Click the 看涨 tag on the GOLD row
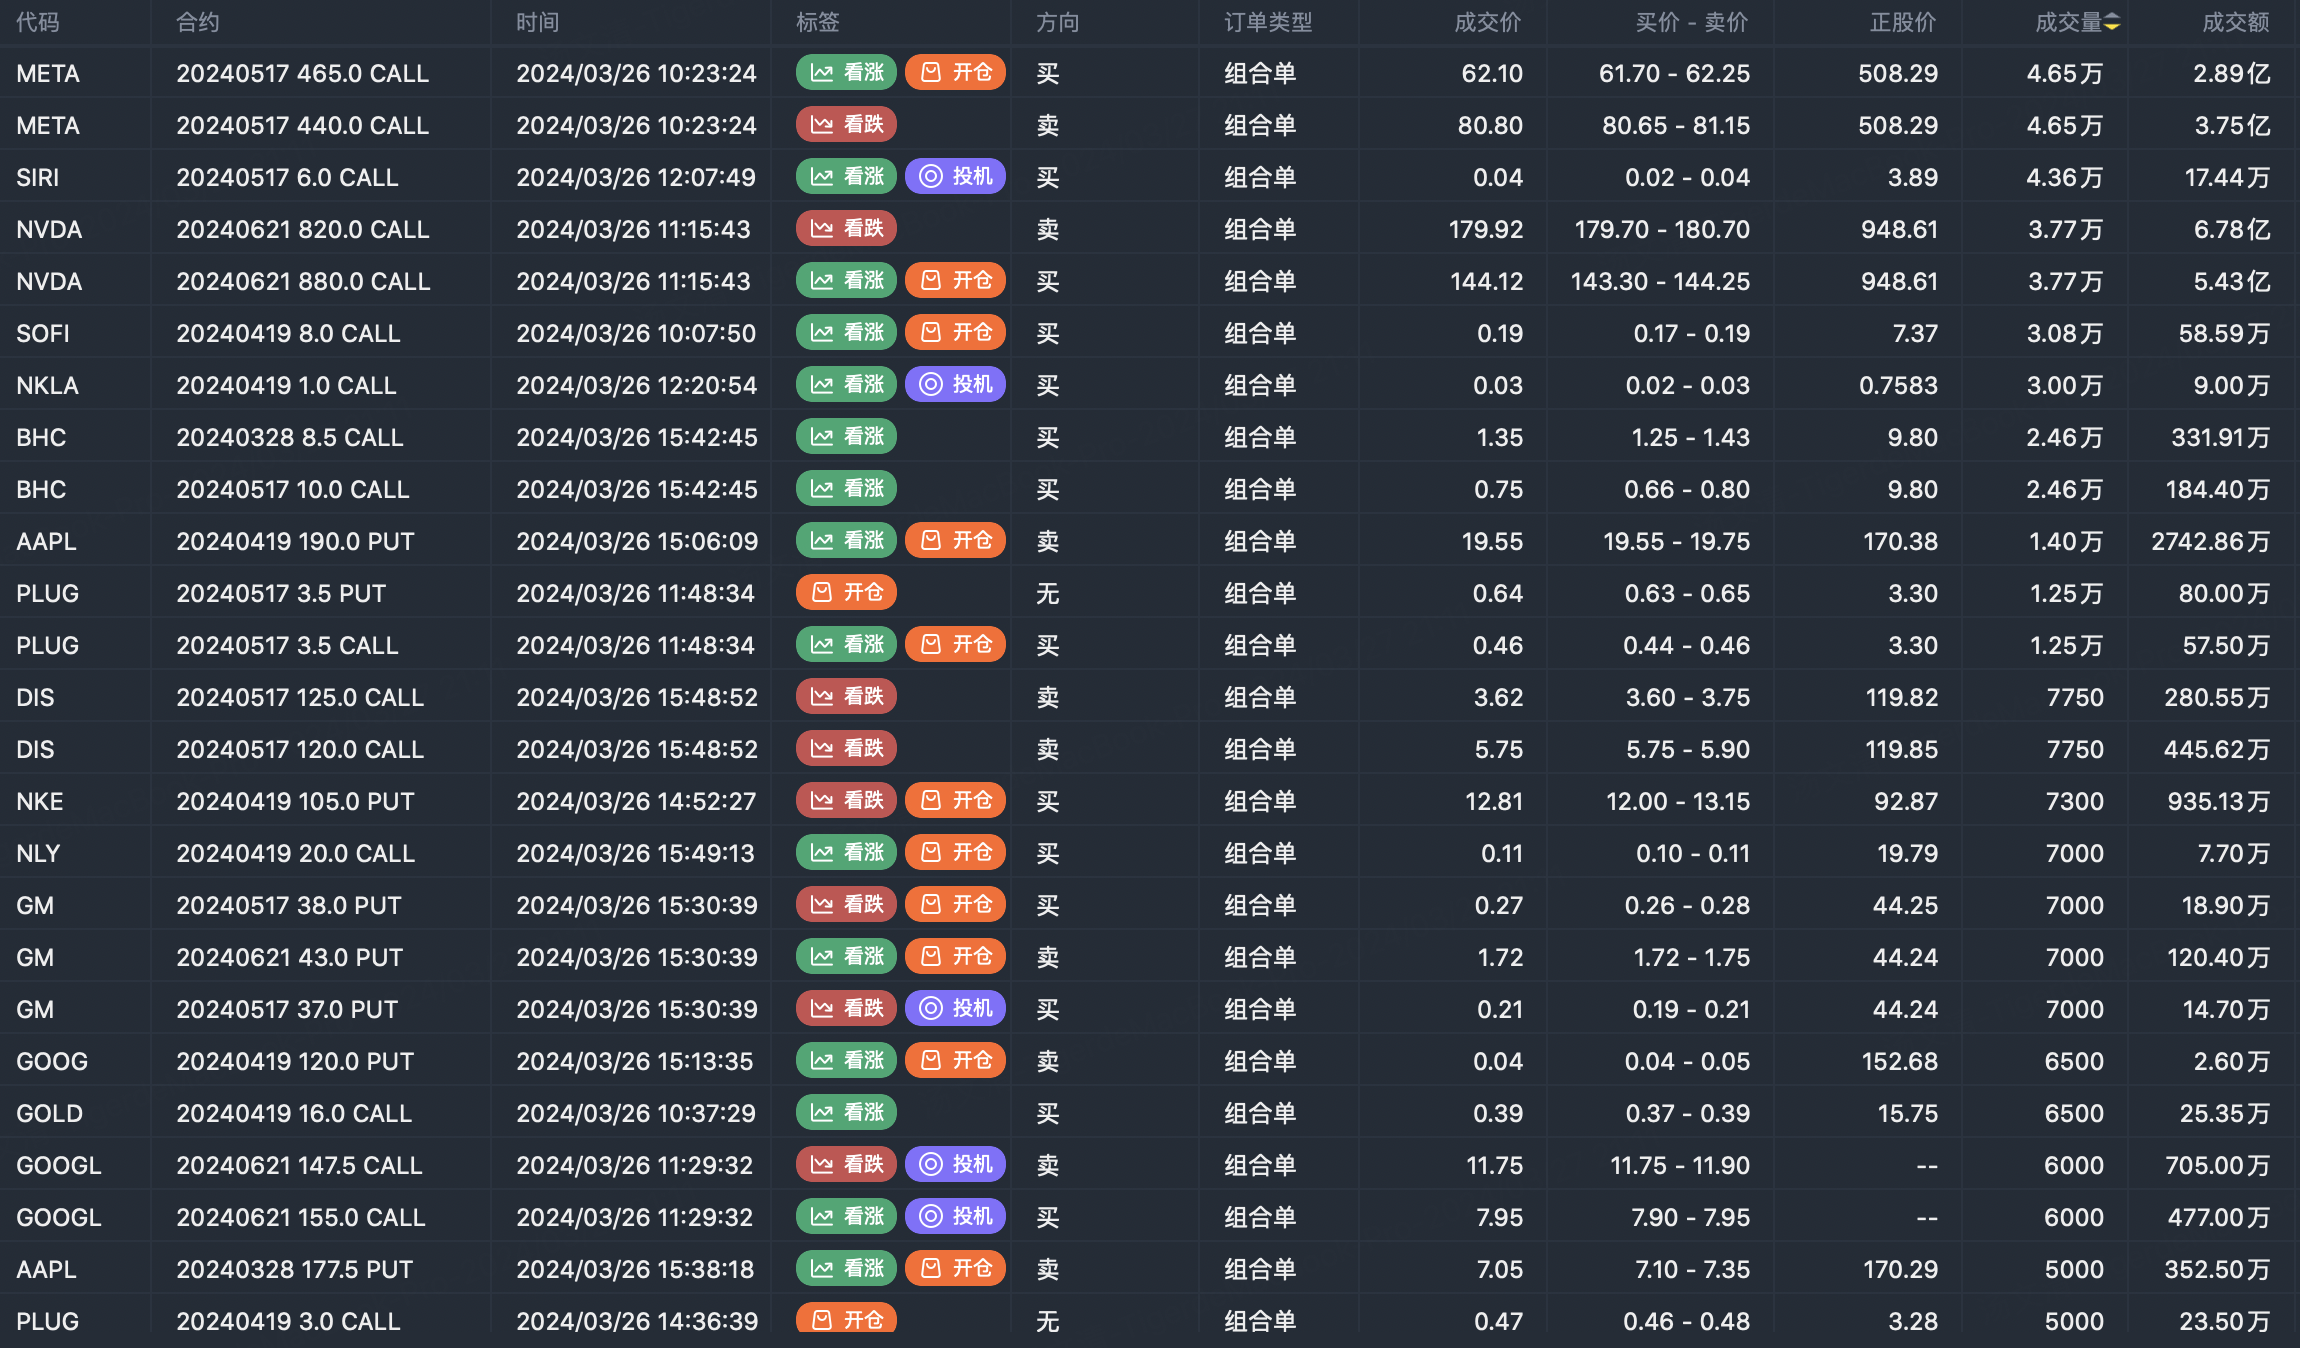 point(846,1113)
